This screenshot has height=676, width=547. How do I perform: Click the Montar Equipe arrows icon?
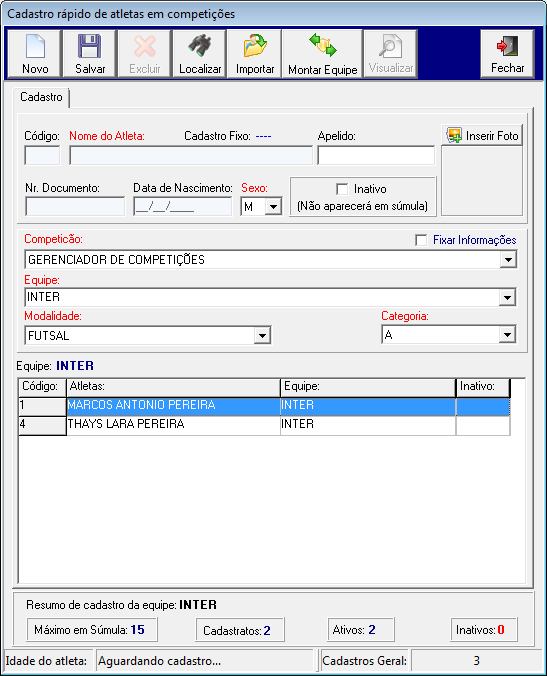322,45
